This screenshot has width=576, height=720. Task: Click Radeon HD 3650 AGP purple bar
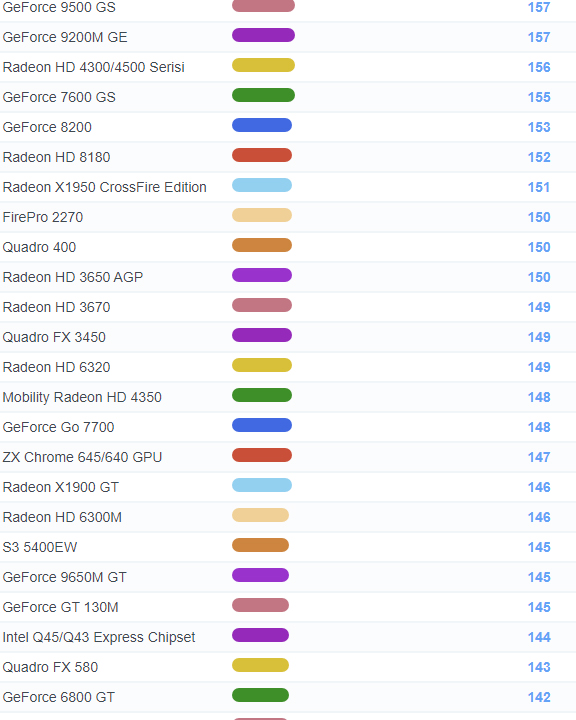coord(262,275)
